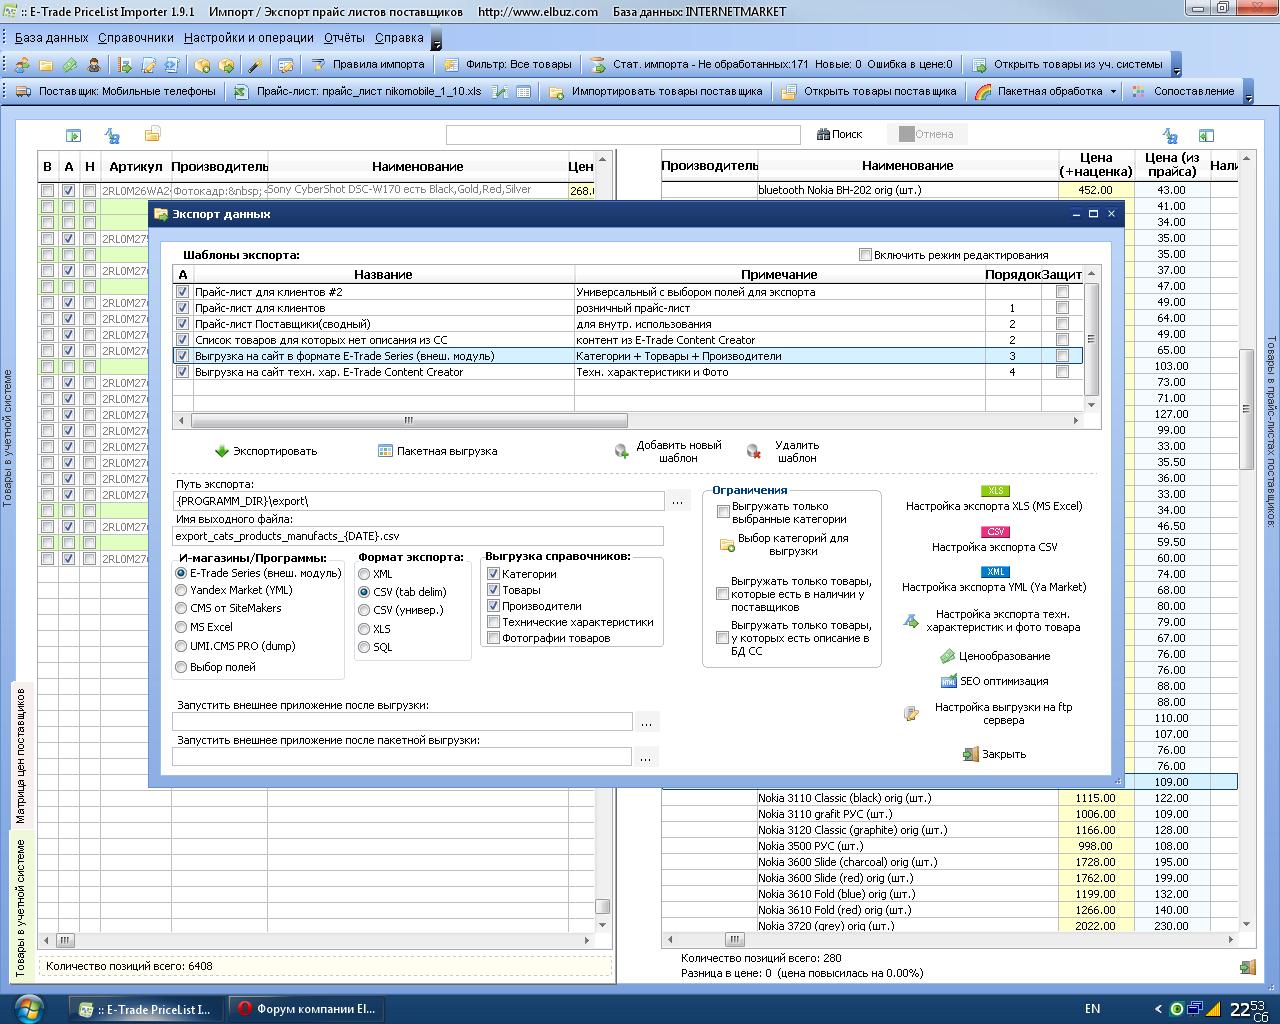Image resolution: width=1280 pixels, height=1024 pixels.
Task: Select CSV (универ.) format radio
Action: point(364,610)
